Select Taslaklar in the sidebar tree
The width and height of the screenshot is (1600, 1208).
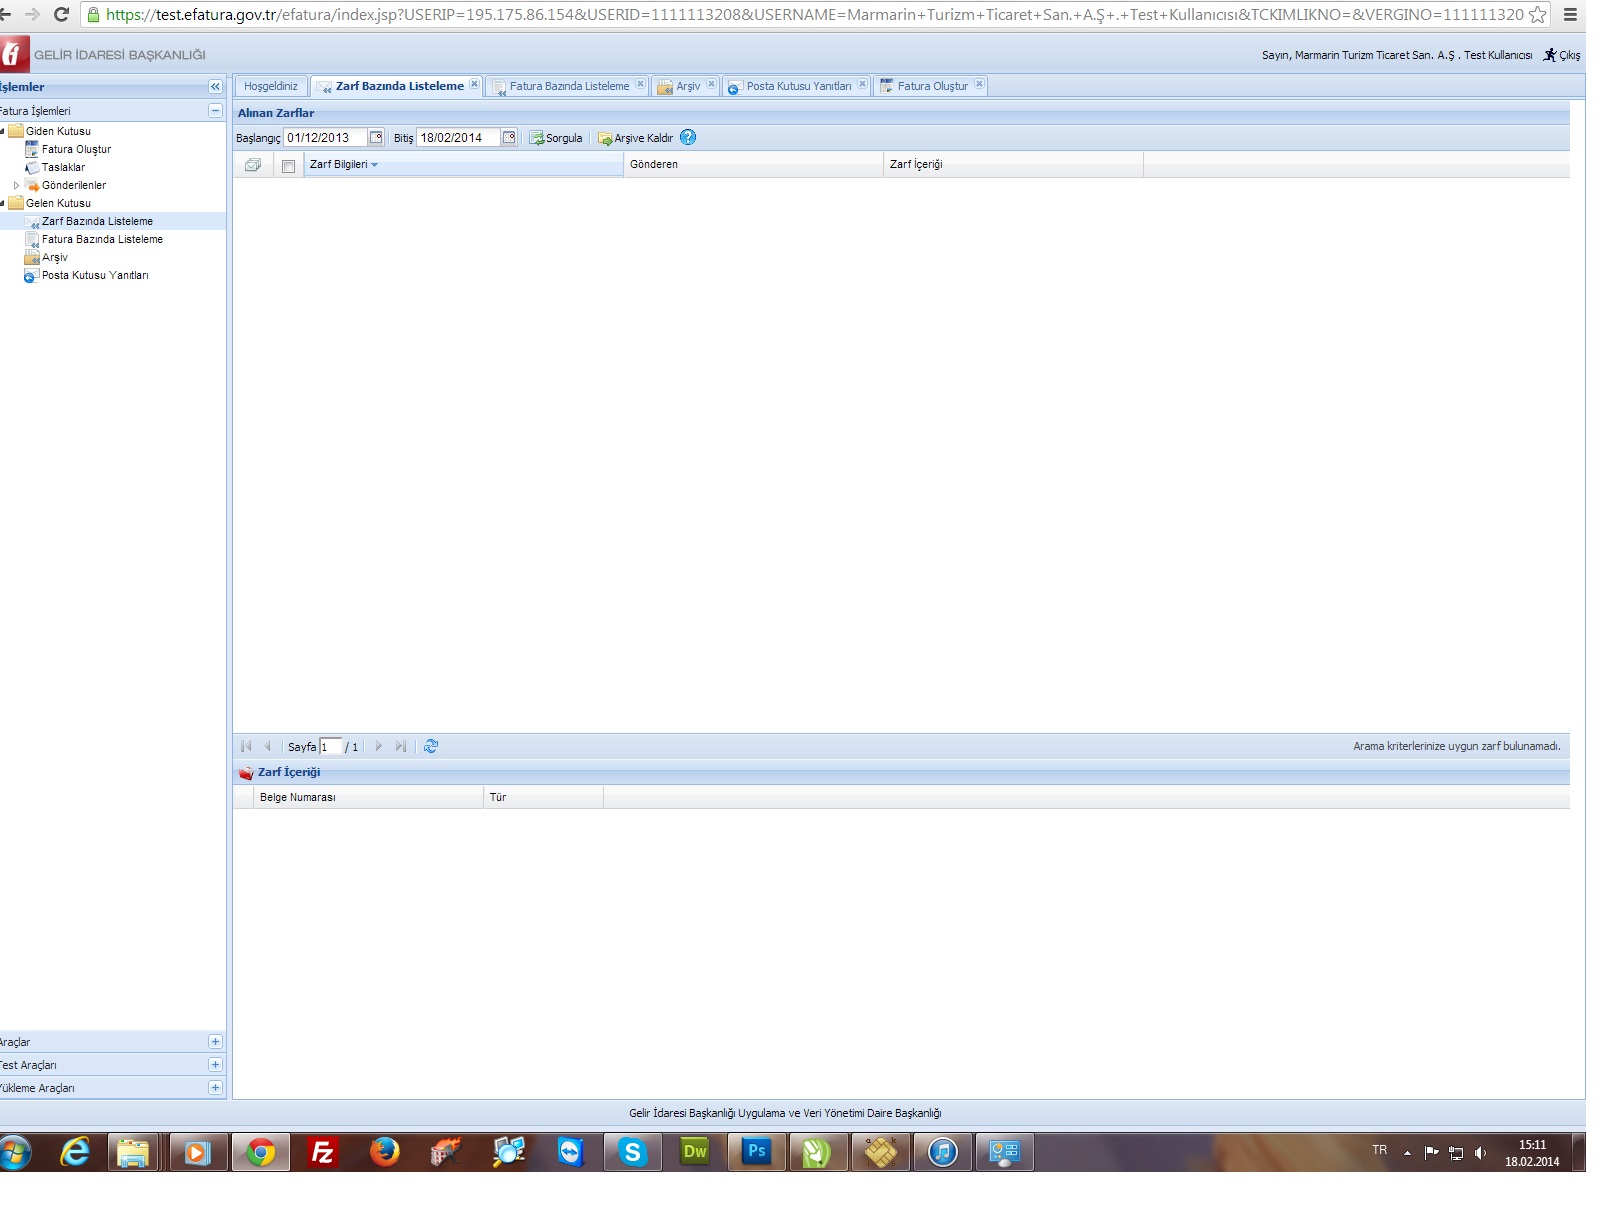tap(63, 168)
